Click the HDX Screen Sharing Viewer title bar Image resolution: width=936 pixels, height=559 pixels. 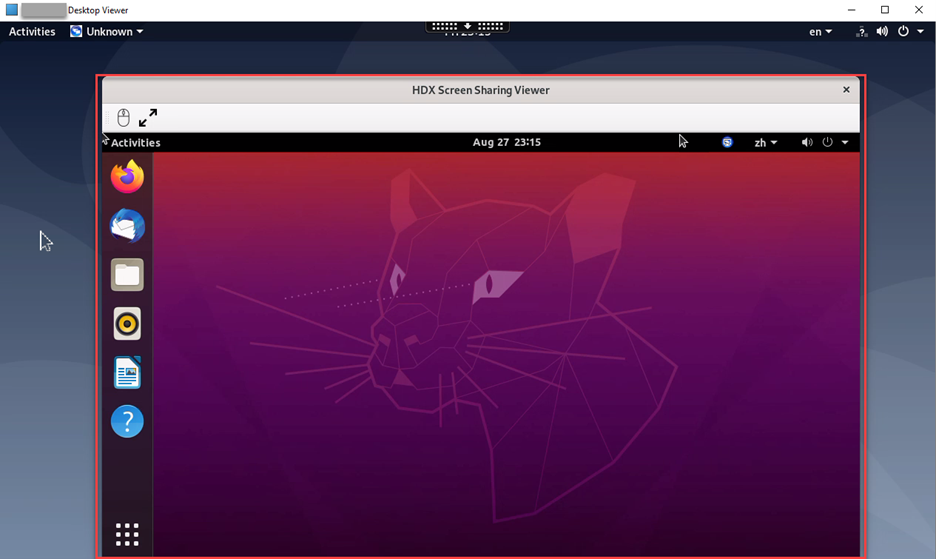click(x=481, y=90)
